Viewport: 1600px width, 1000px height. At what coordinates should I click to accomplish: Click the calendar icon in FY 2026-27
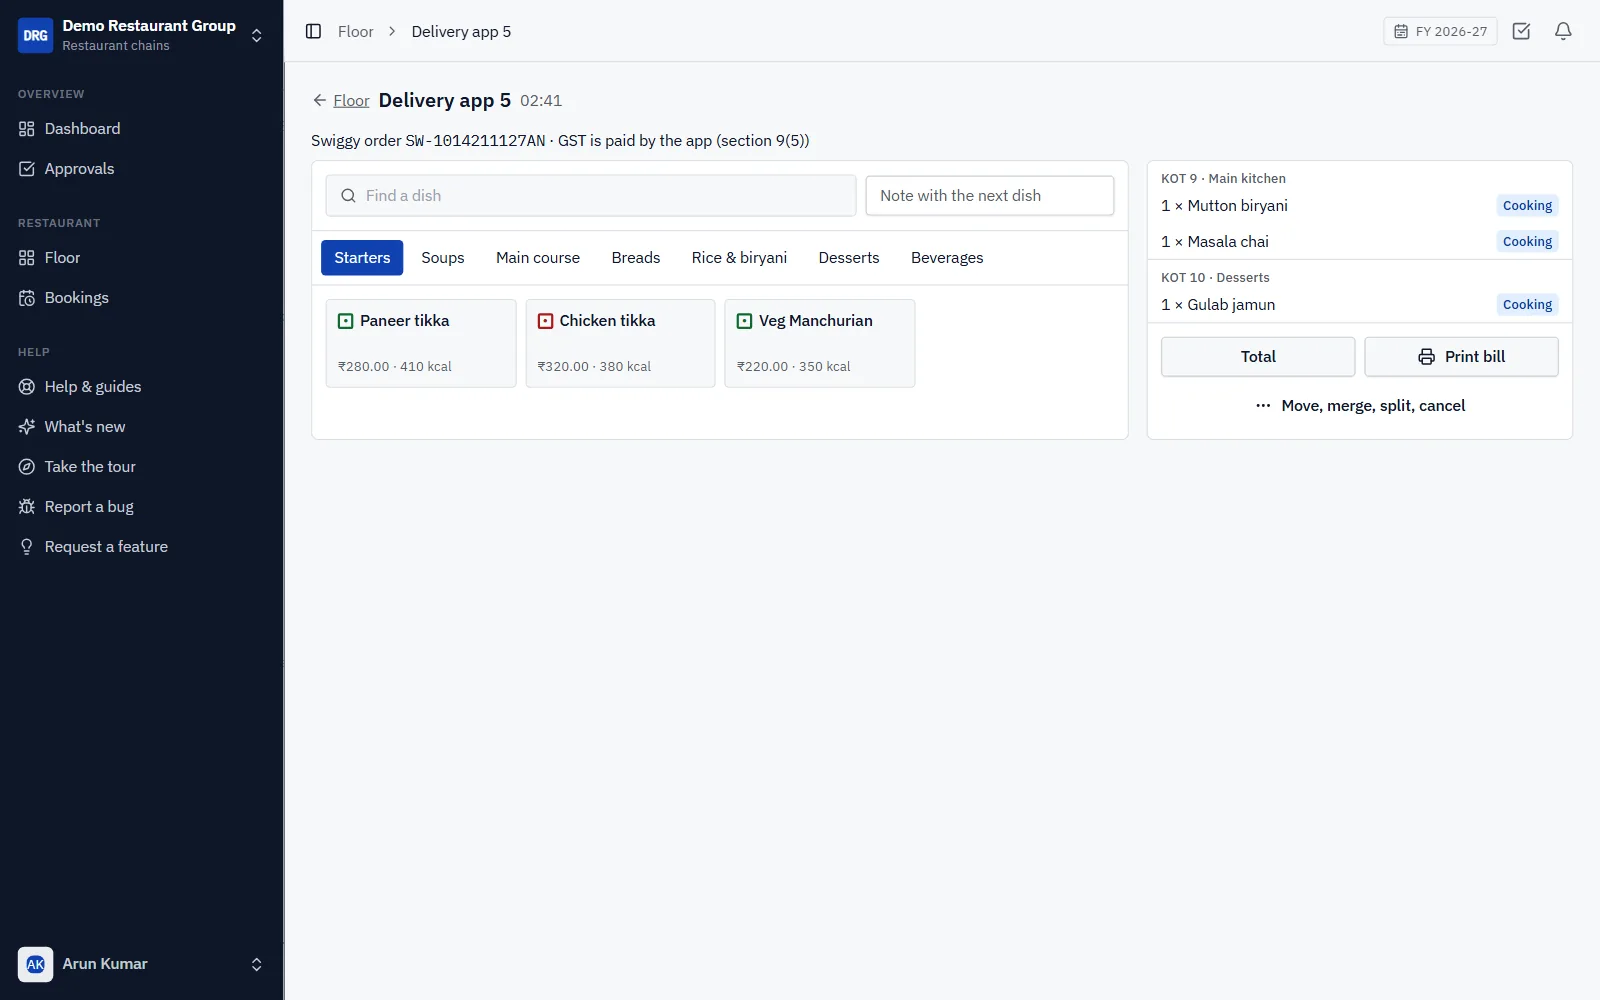1401,32
